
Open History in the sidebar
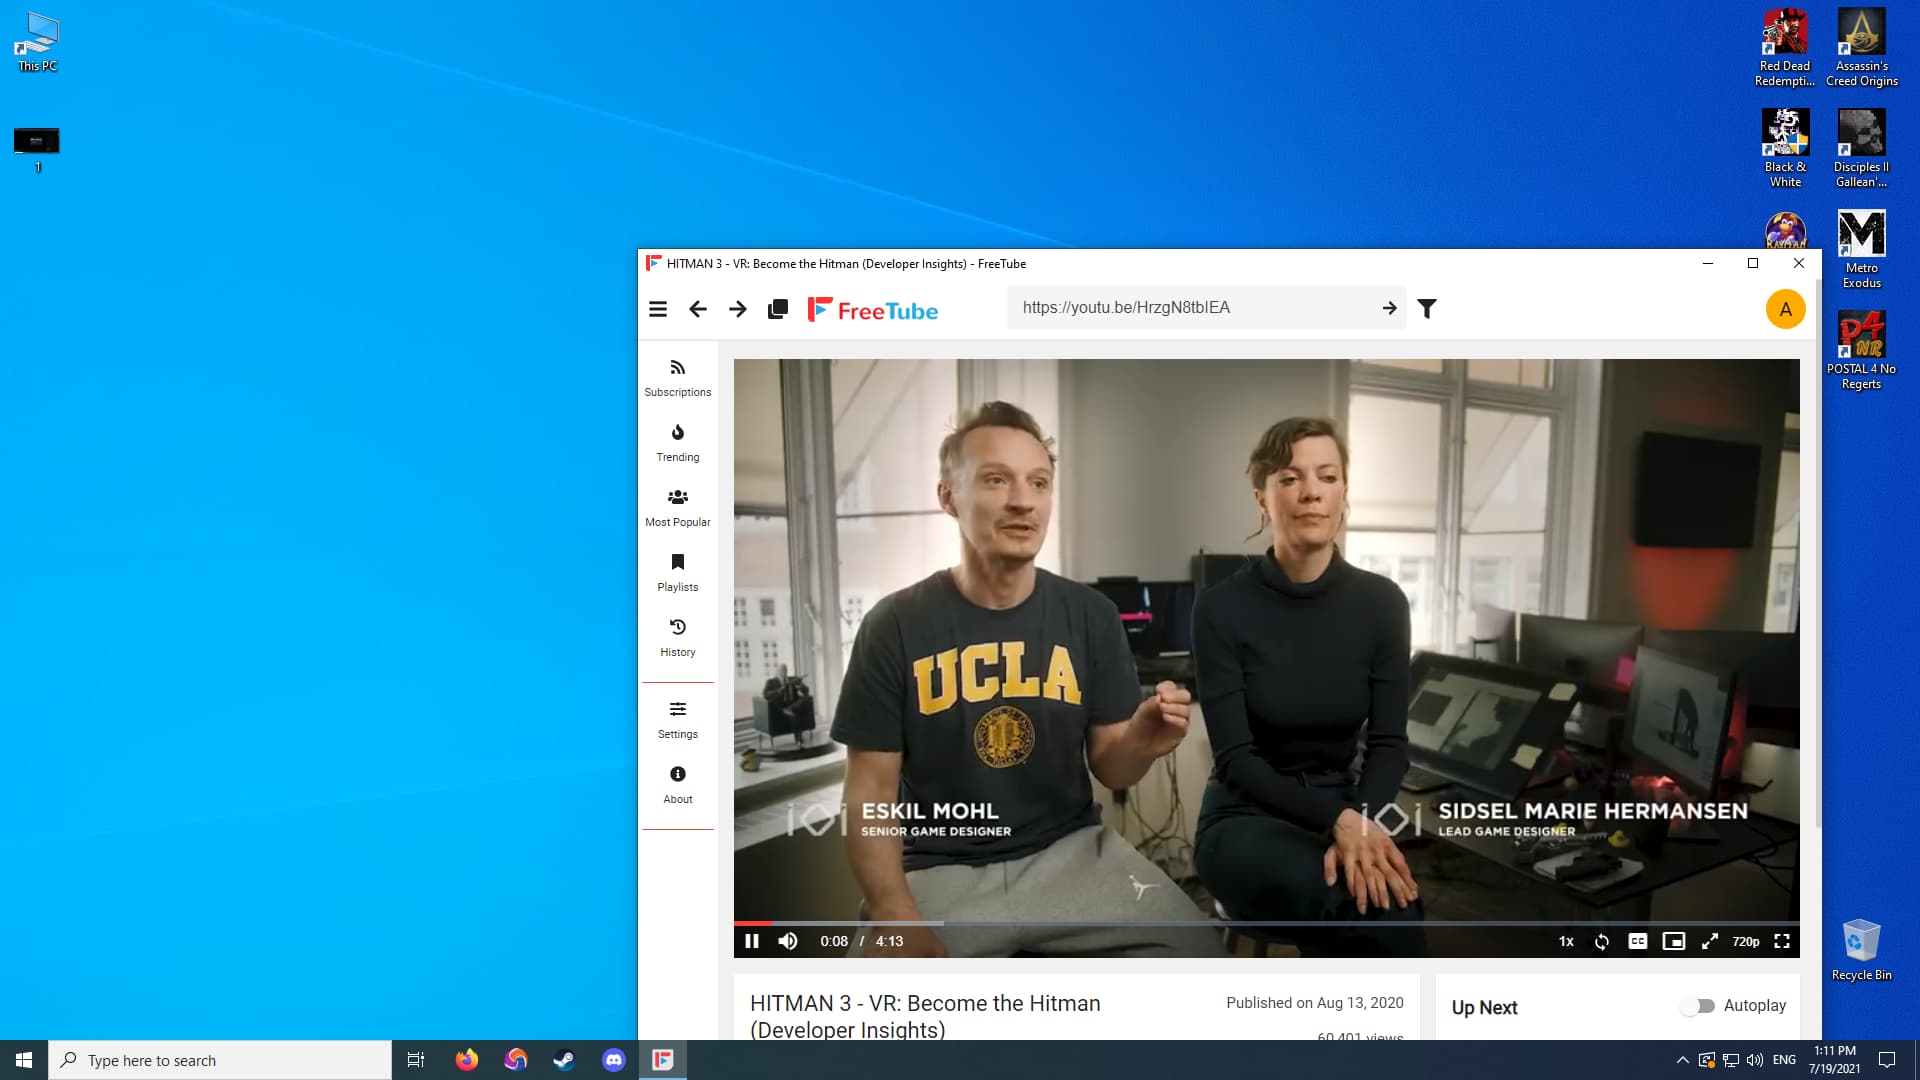678,638
